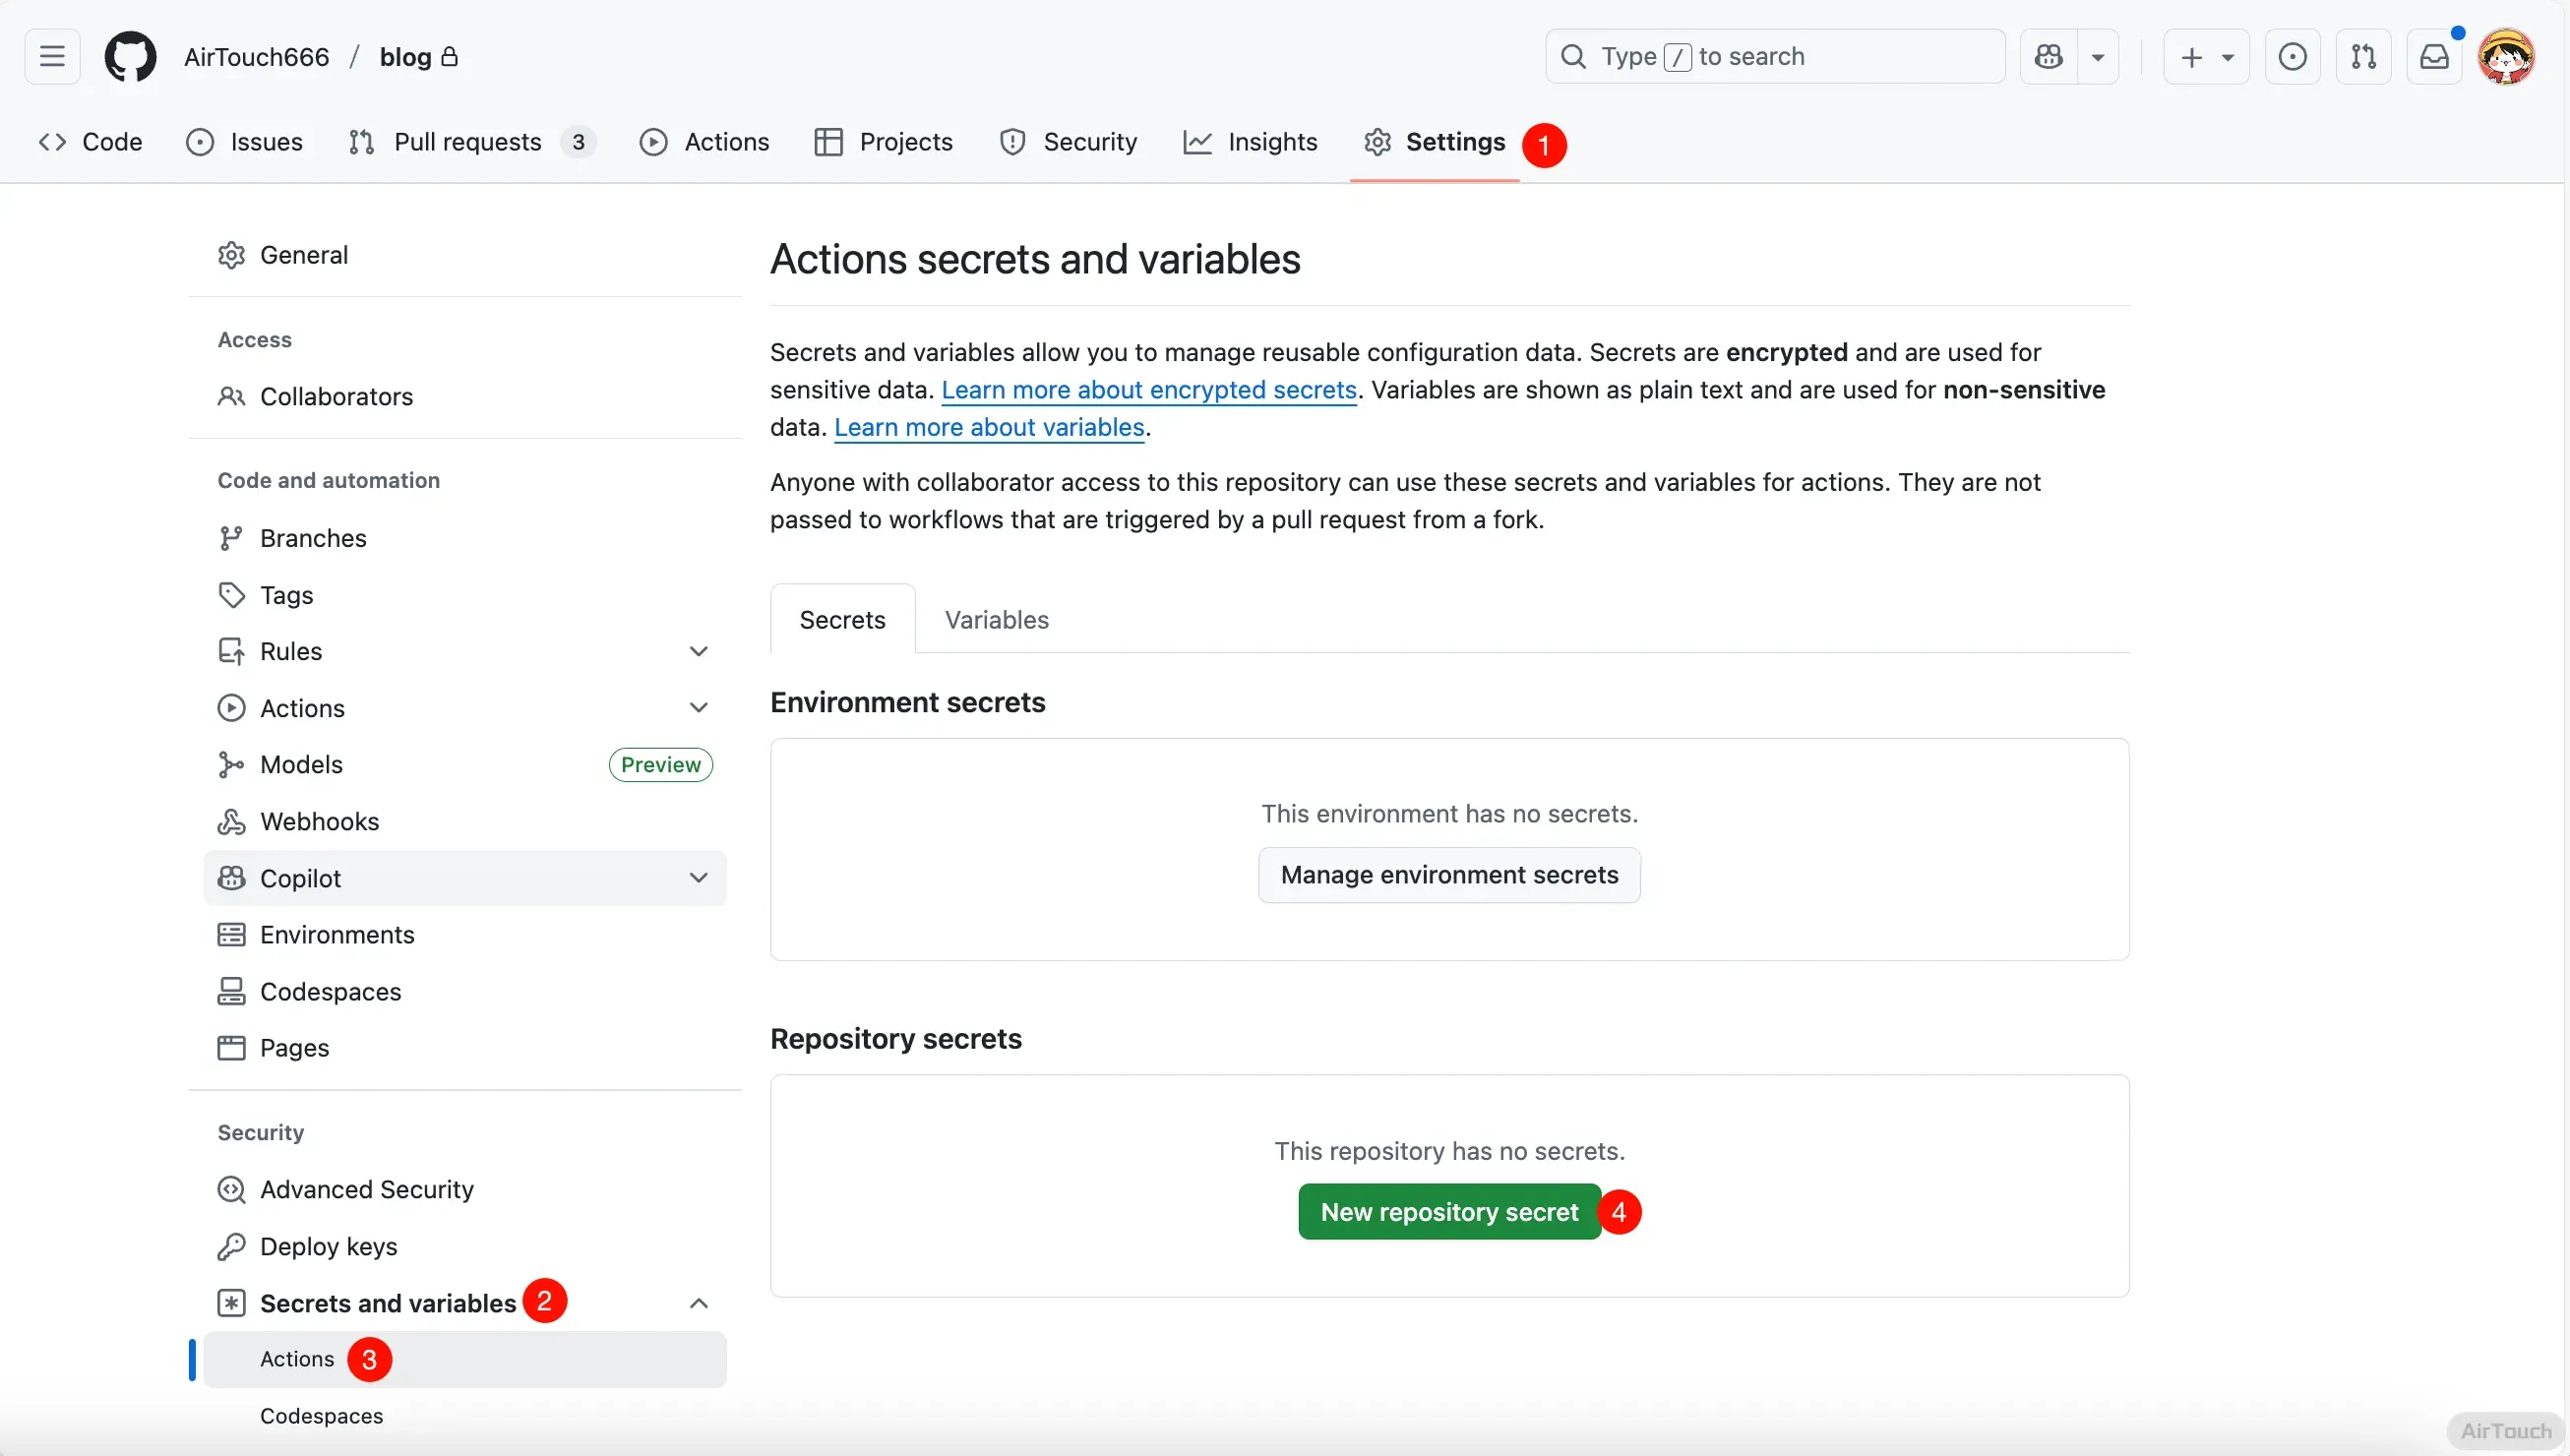The image size is (2570, 1456).
Task: Switch to the Variables tab
Action: (996, 620)
